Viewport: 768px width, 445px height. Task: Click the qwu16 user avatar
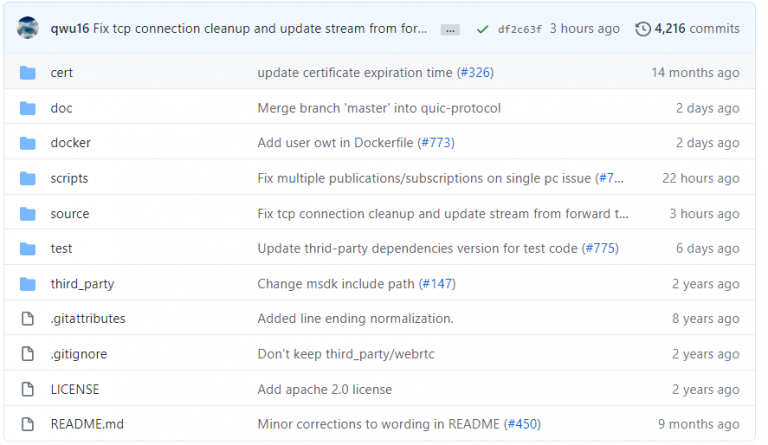pos(27,29)
